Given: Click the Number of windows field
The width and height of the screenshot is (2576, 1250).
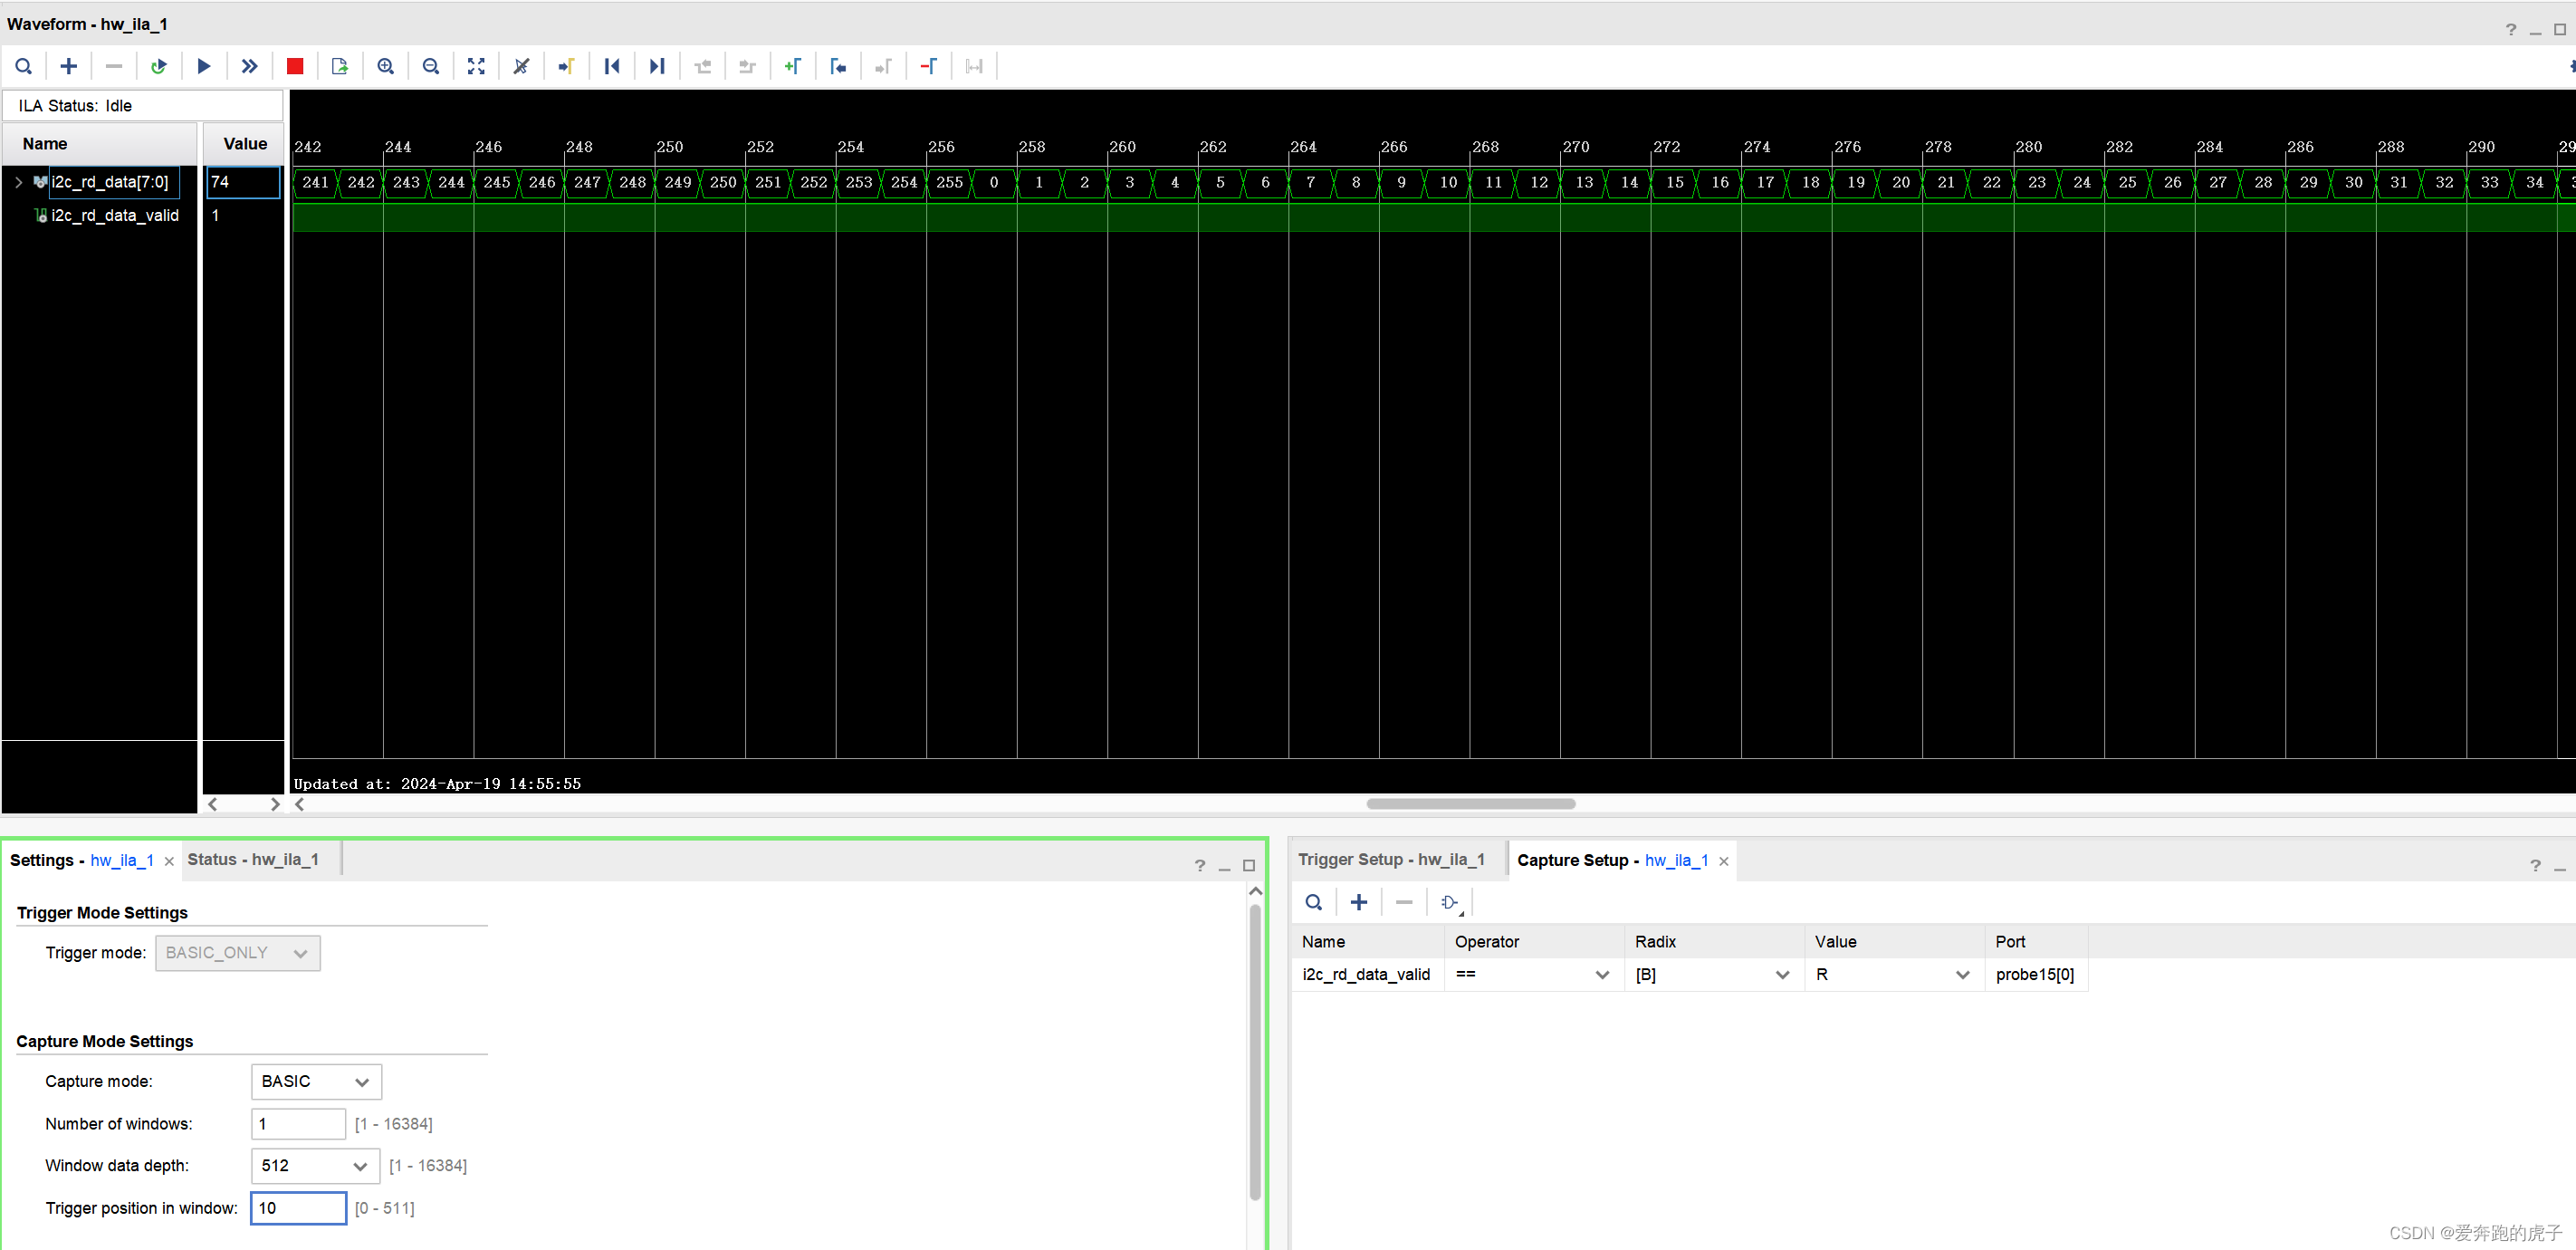Looking at the screenshot, I should coord(298,1124).
